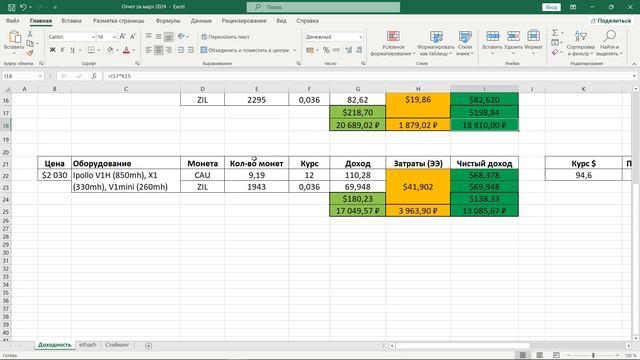Click the add new sheet plus button
Image resolution: width=640 pixels, height=360 pixels.
(149, 346)
